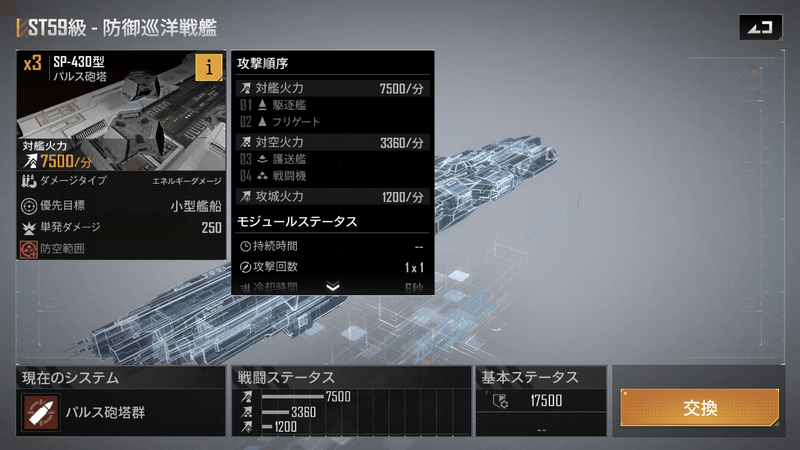Viewport: 800px width, 450px height.
Task: Click the 持続時間 clock icon
Action: (x=245, y=246)
